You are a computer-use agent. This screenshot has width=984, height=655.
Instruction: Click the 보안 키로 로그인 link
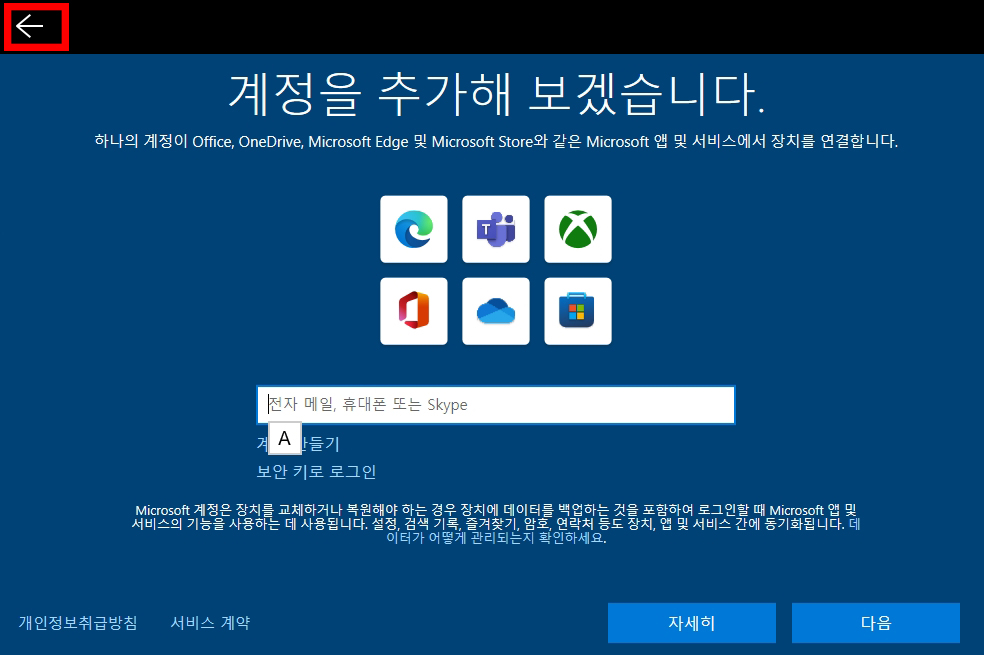coord(316,471)
